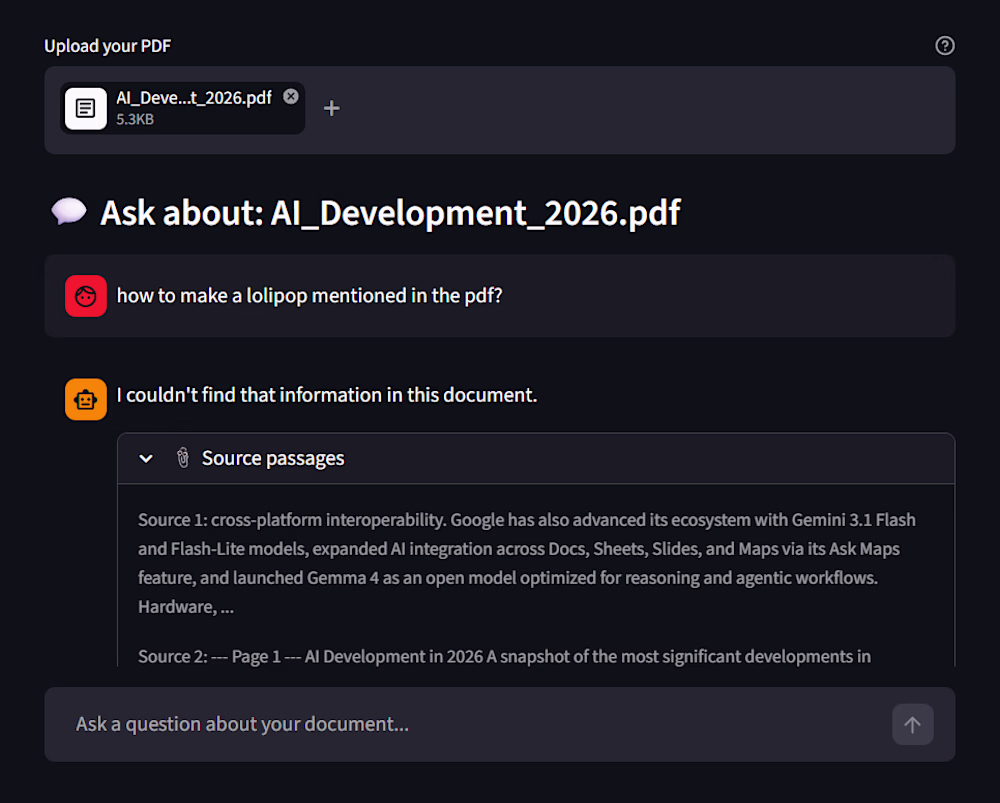Click the 'Upload your PDF' label
The height and width of the screenshot is (803, 1000).
[x=108, y=46]
